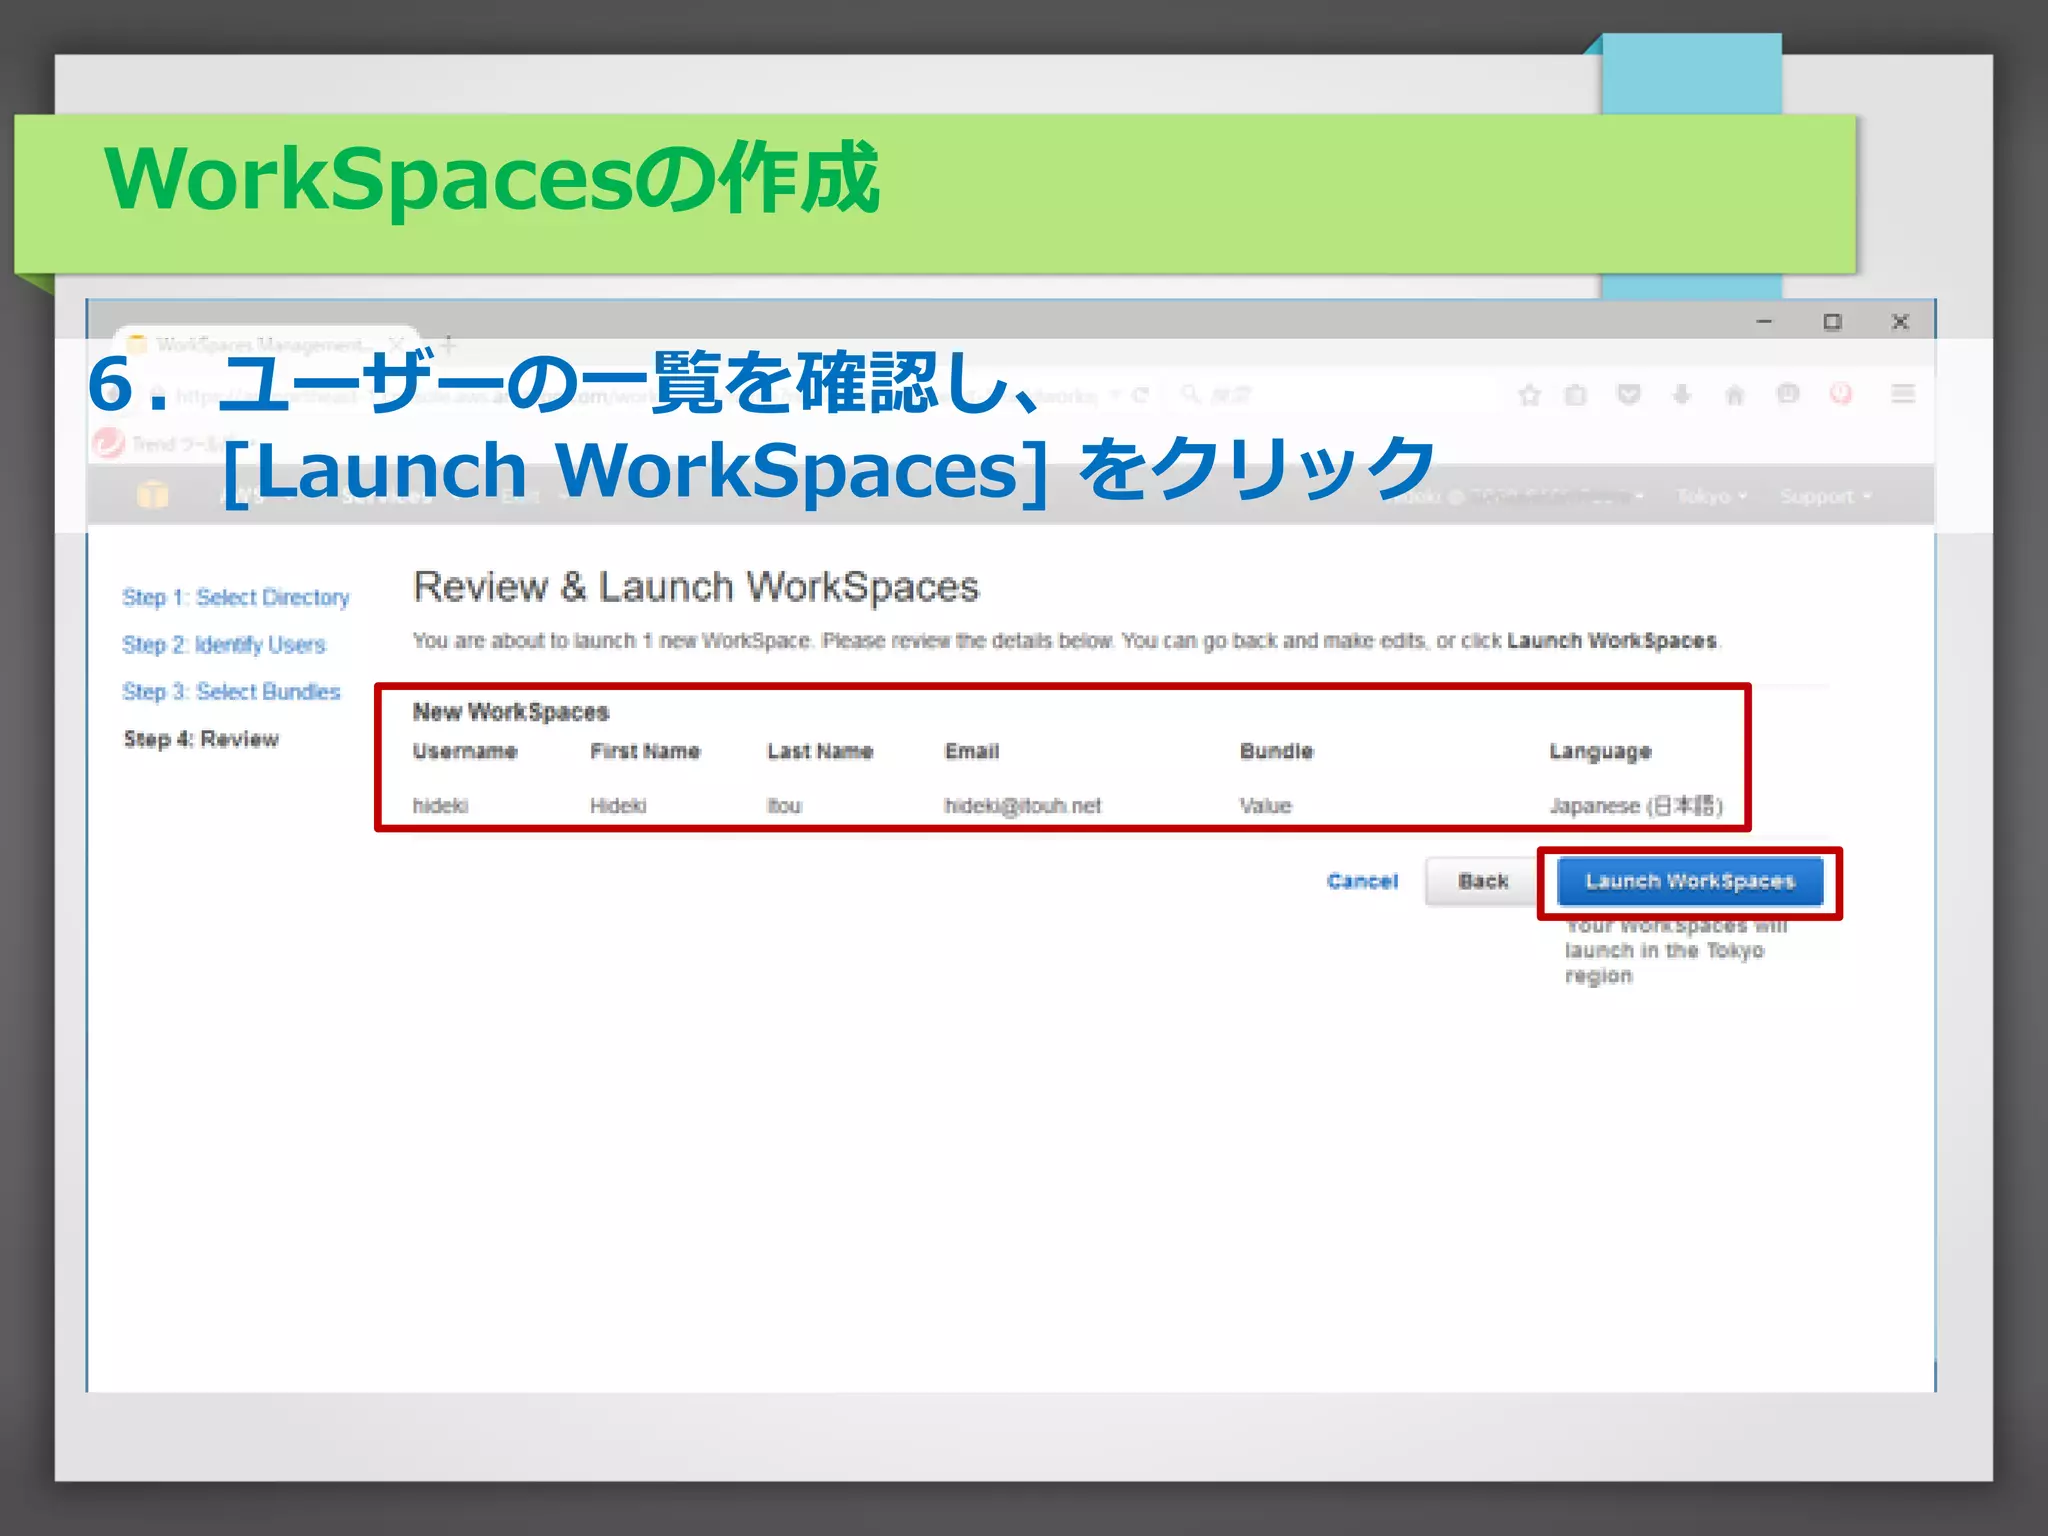The image size is (2048, 1536).
Task: Open the bookmarks list clipboard icon
Action: pos(1575,395)
